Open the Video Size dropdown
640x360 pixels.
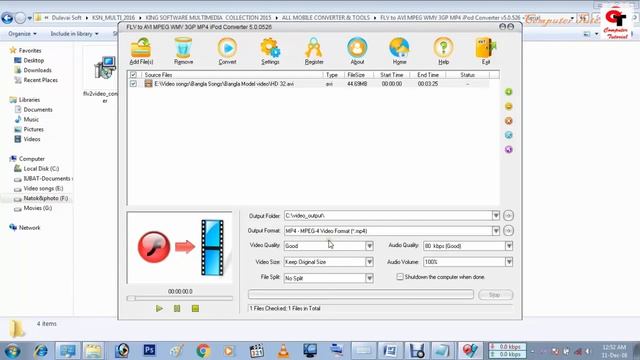coord(369,262)
